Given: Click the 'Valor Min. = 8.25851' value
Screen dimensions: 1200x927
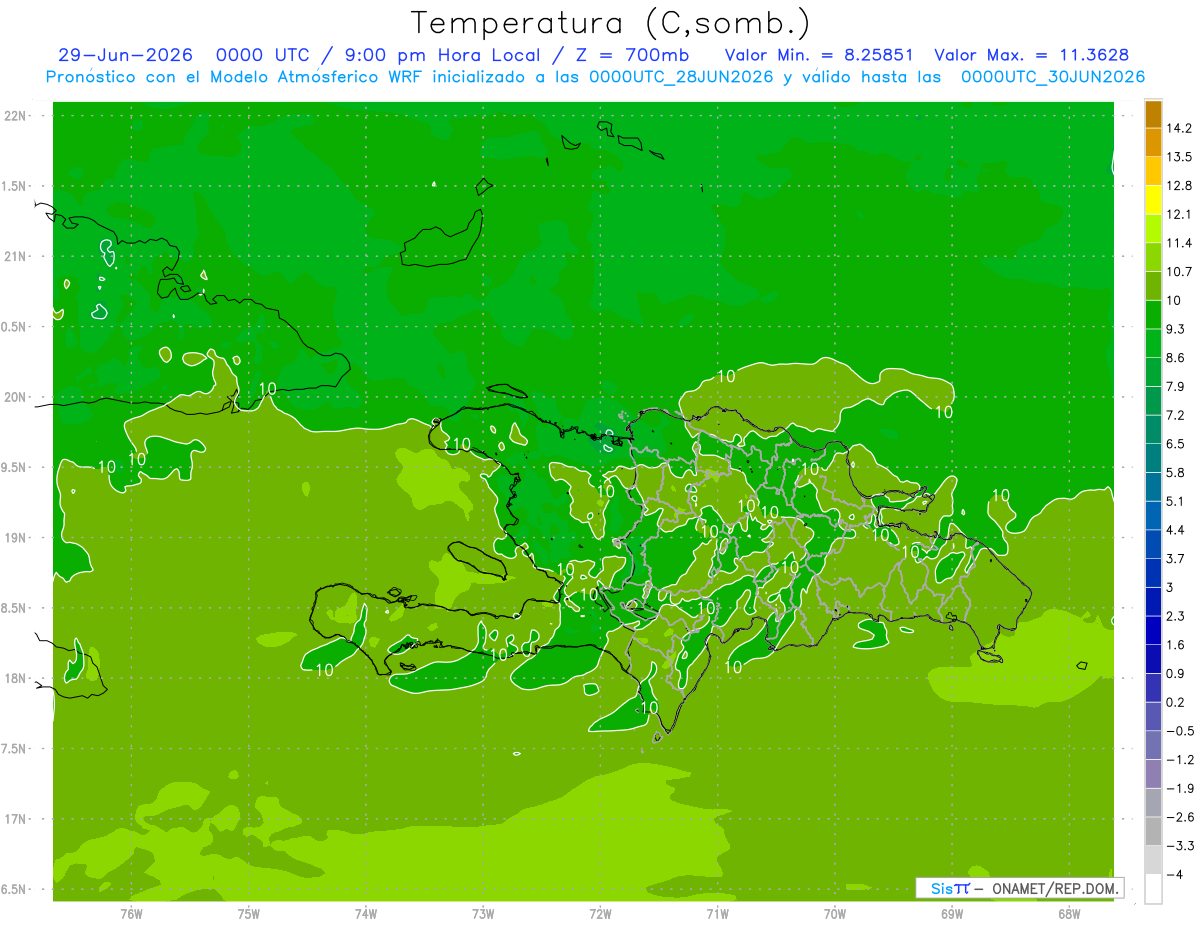Looking at the screenshot, I should [x=819, y=55].
